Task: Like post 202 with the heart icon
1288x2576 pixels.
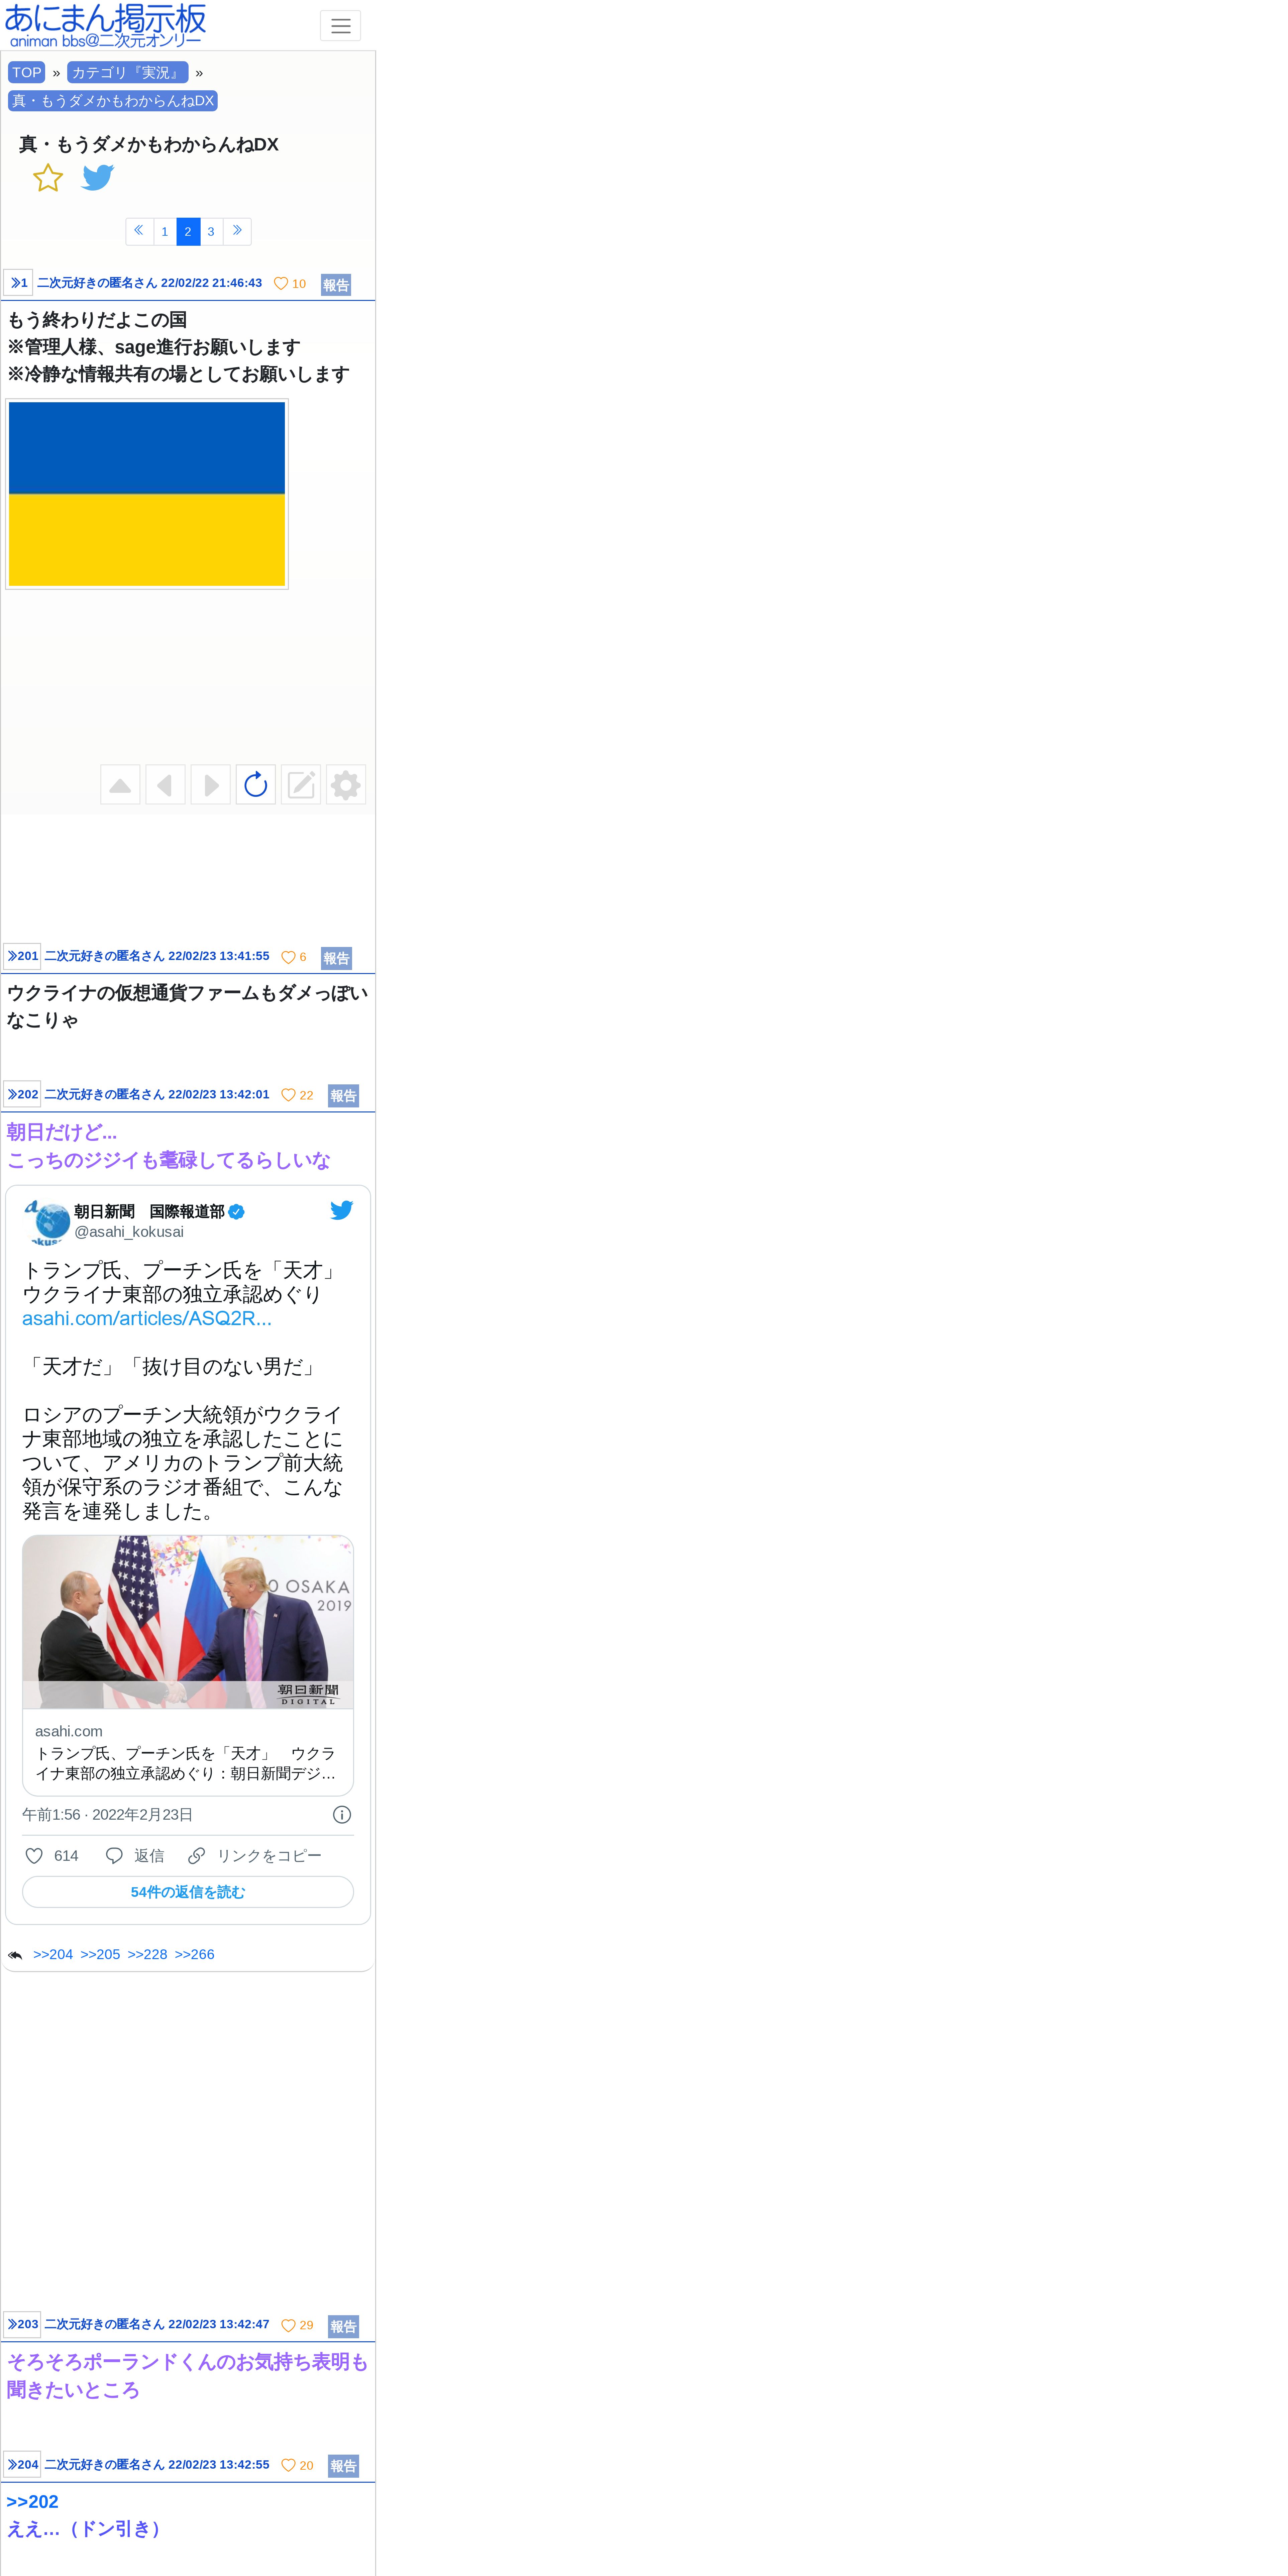Action: click(x=288, y=1095)
